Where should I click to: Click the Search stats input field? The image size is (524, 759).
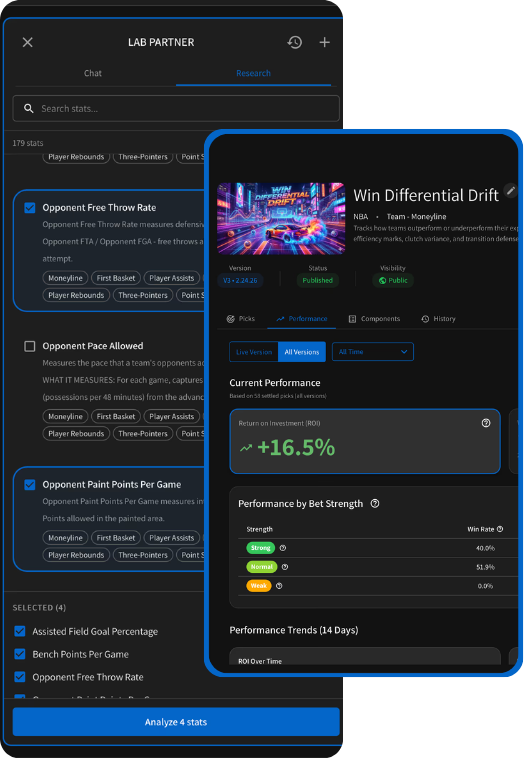pos(176,108)
